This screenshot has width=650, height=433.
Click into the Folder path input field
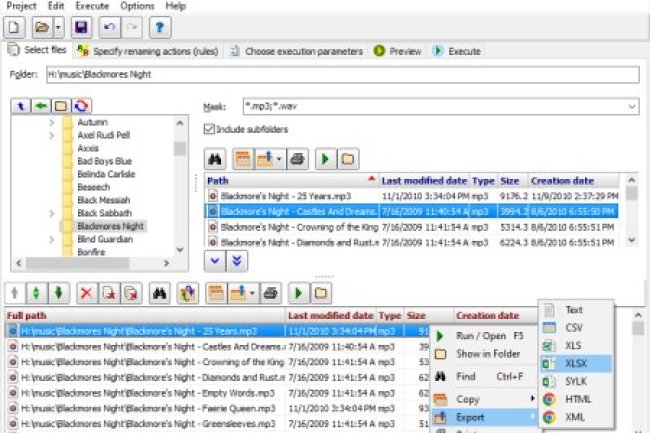click(x=340, y=75)
